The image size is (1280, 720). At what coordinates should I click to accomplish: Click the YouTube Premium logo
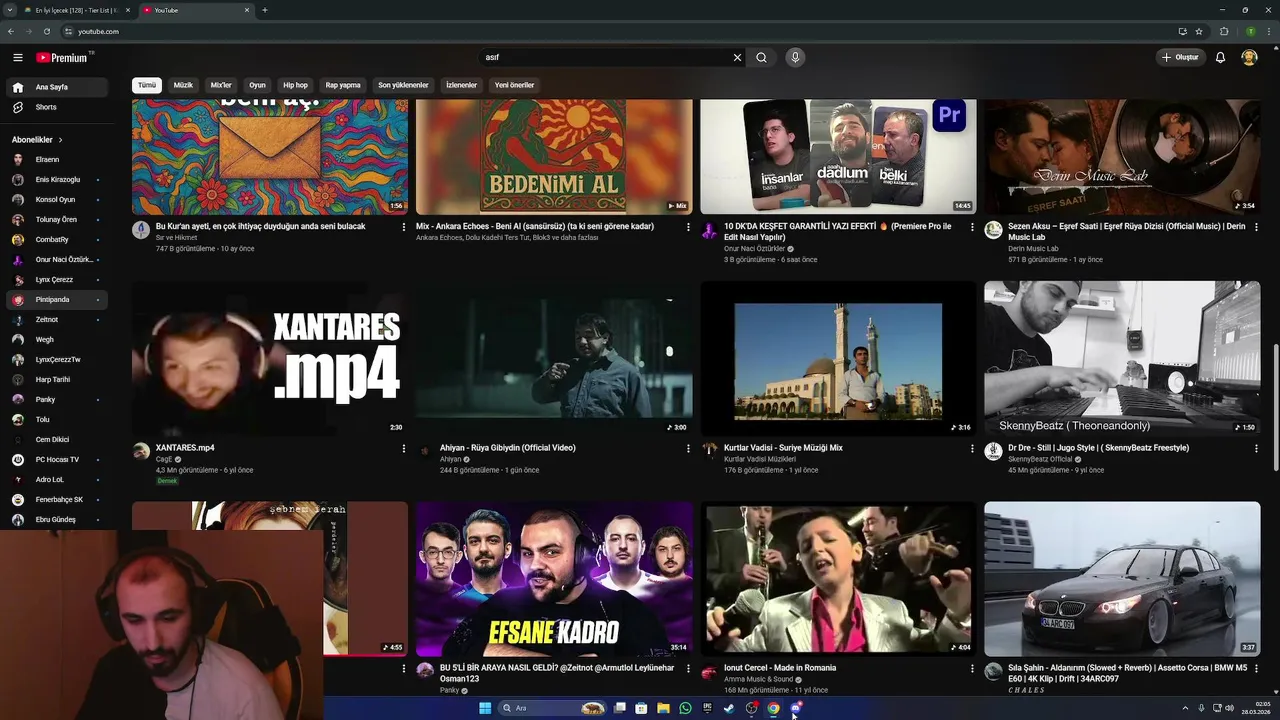click(63, 58)
